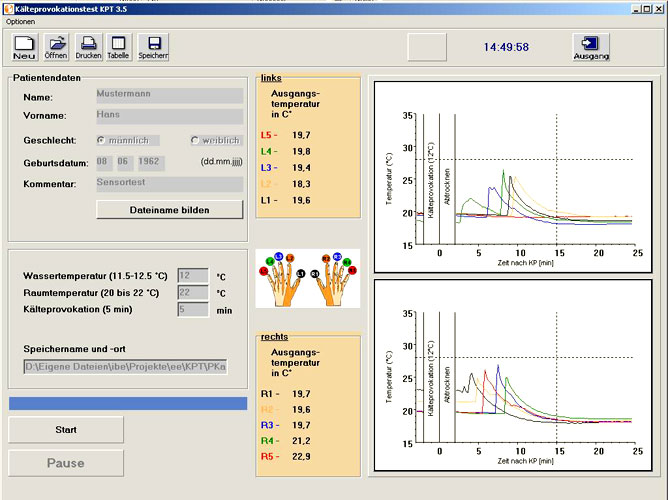Click the Name field containing Mustermann
Viewport: 668px width, 500px height.
pyautogui.click(x=169, y=96)
